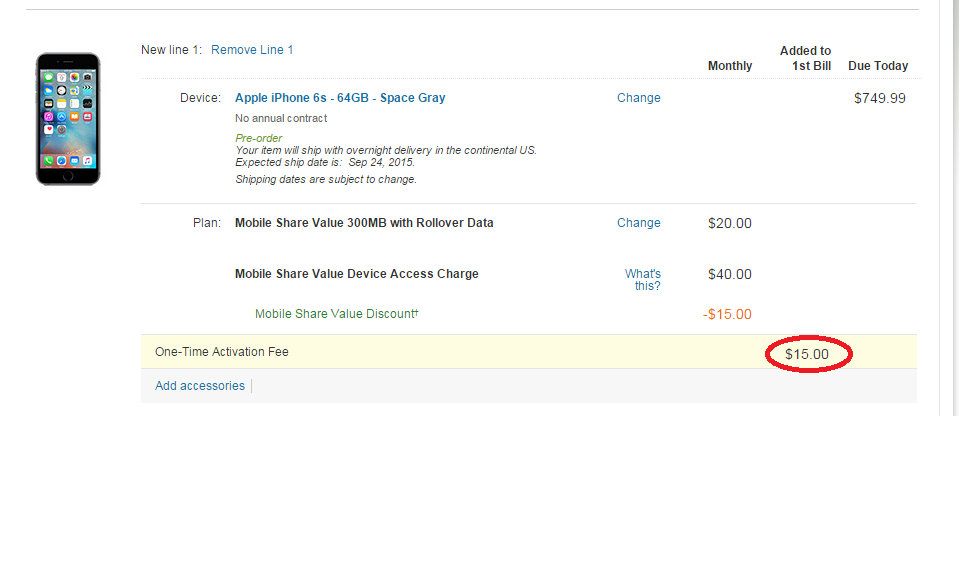
Task: Click Mobile Share Value 300MB with Rollover Data
Action: 364,223
